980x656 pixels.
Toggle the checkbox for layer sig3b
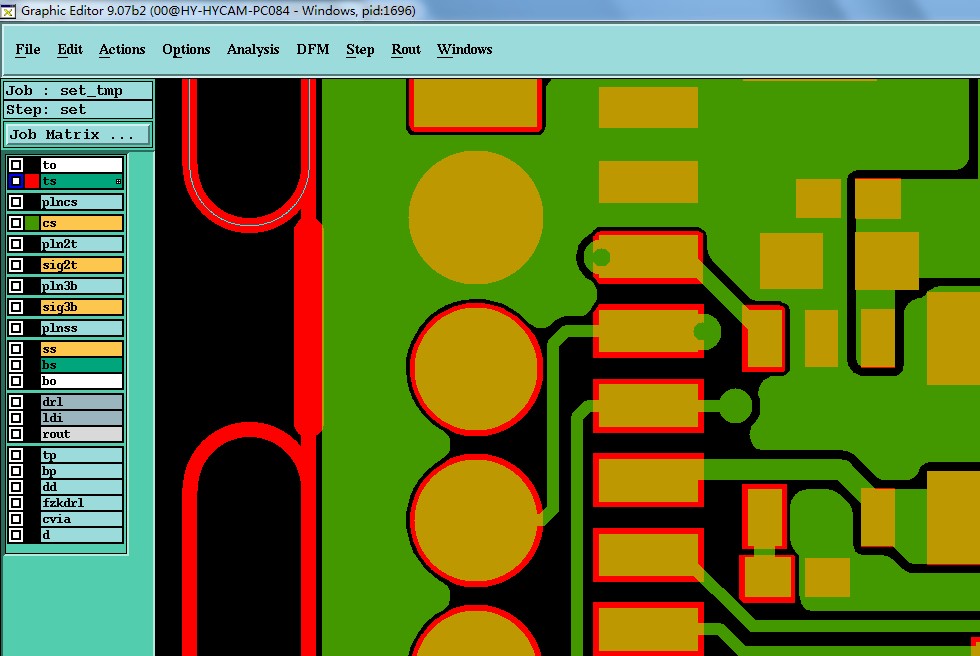(x=16, y=307)
